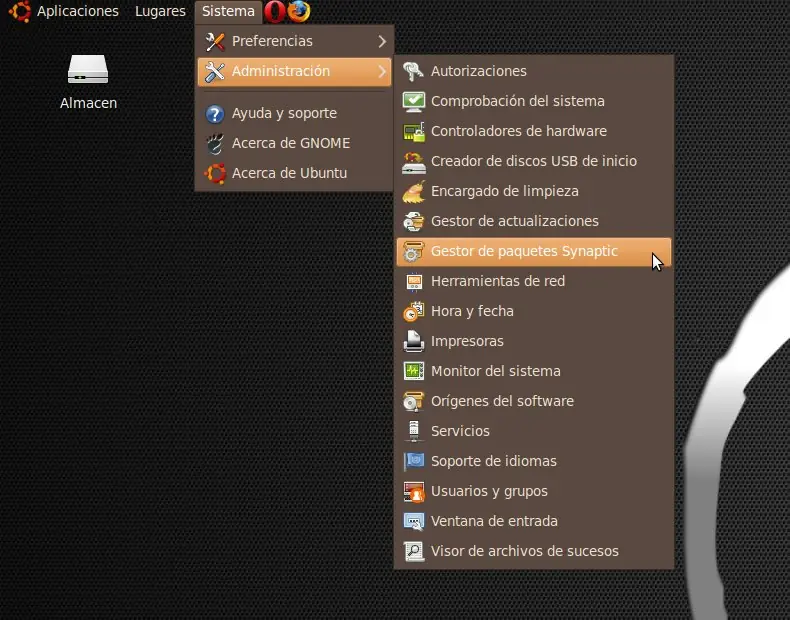Launch Encargado de limpieza
Viewport: 790px width, 620px height.
tap(534, 191)
